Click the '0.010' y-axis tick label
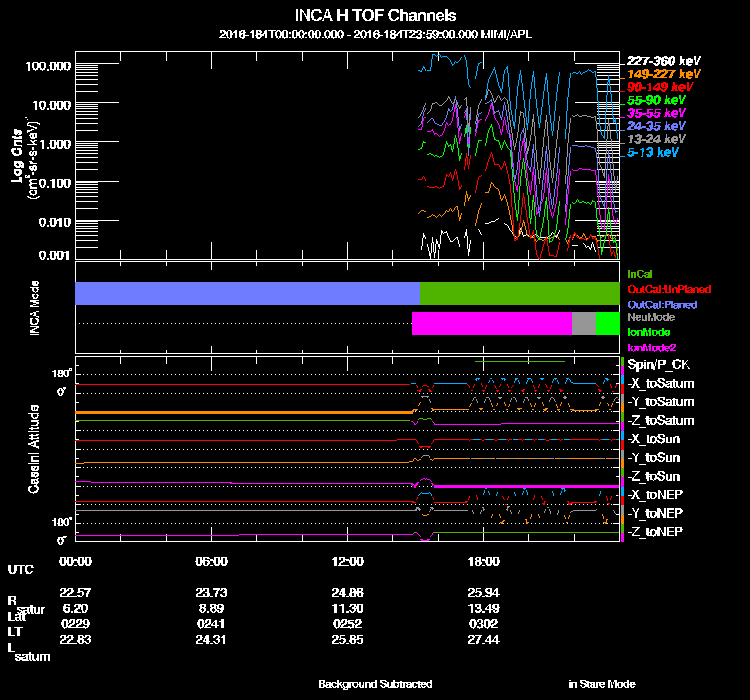This screenshot has height=700, width=750. point(55,222)
